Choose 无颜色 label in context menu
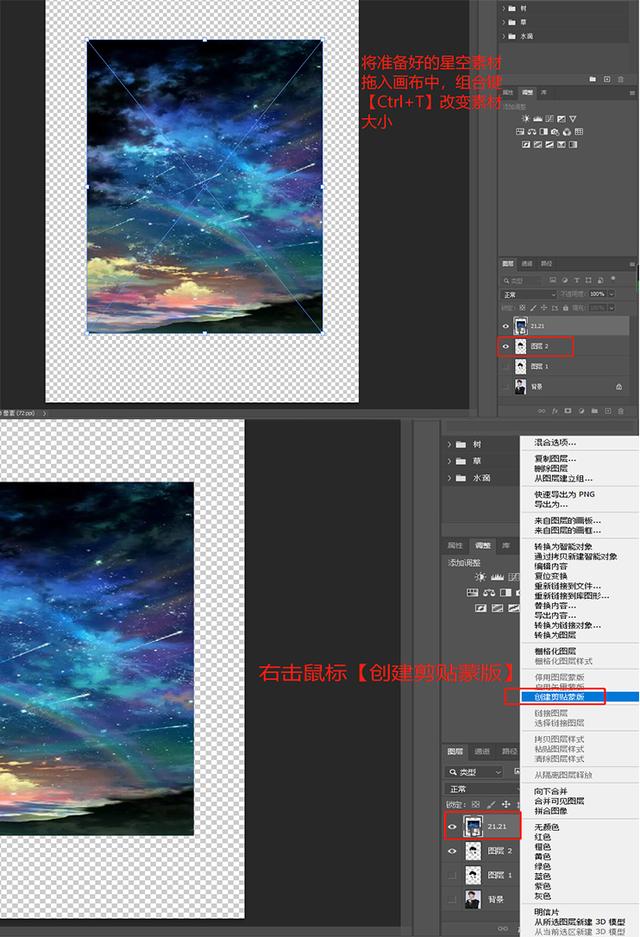640x937 pixels. pos(546,827)
